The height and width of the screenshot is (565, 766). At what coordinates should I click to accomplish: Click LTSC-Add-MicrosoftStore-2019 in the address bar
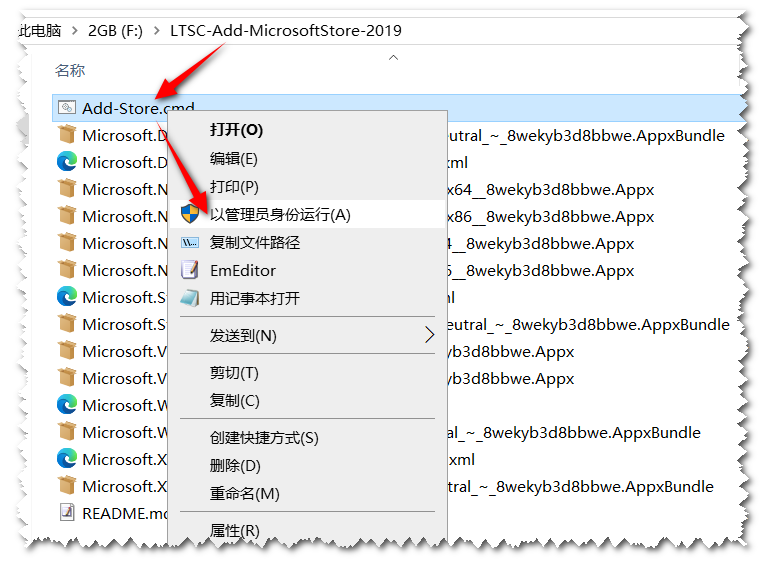pos(286,30)
